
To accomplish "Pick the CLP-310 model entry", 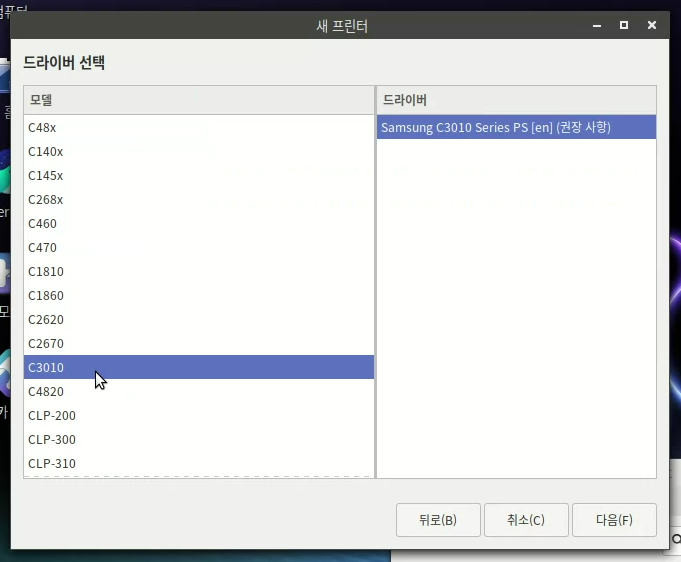I will click(199, 463).
